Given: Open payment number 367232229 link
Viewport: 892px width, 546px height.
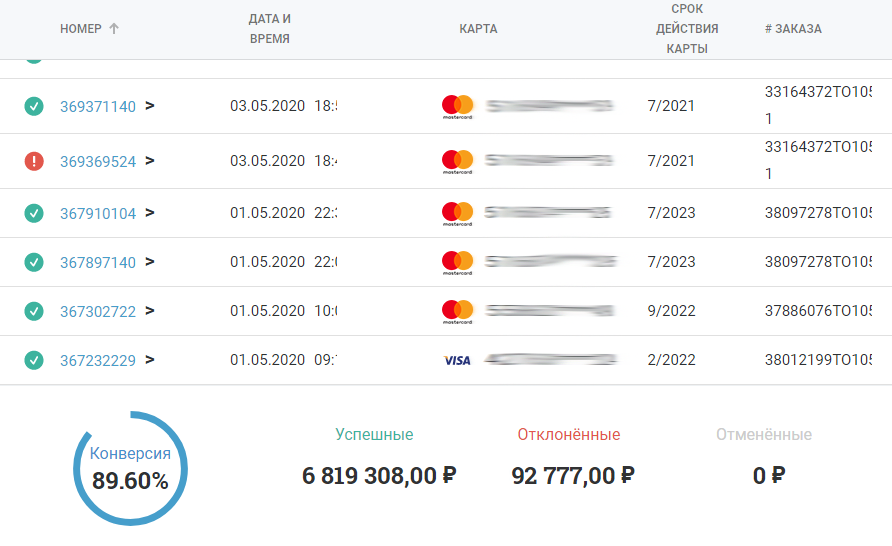Looking at the screenshot, I should click(98, 361).
